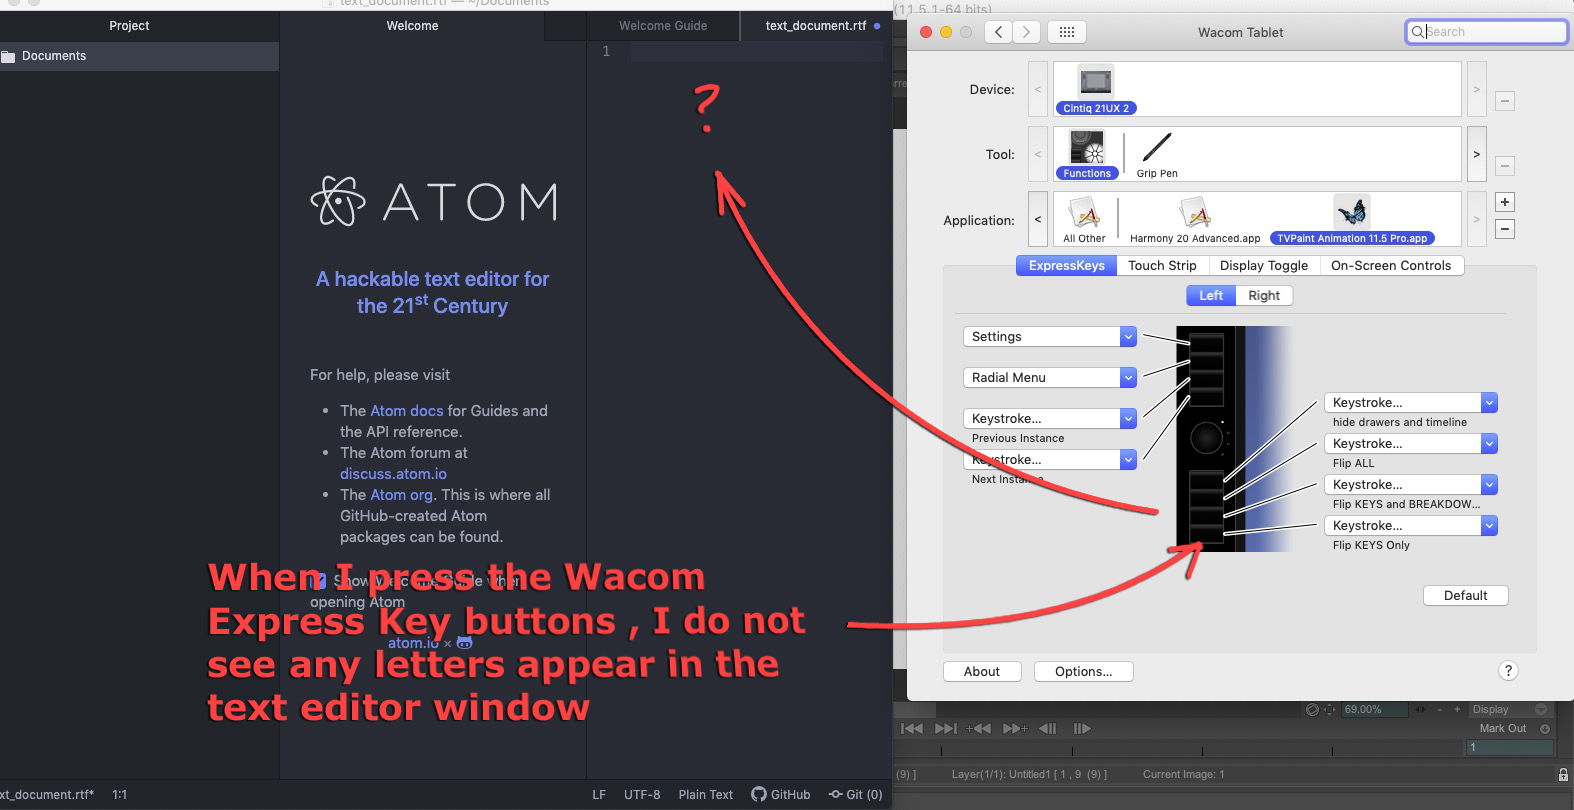Jump to last frame in TVPaint
The width and height of the screenshot is (1574, 810).
pyautogui.click(x=946, y=728)
